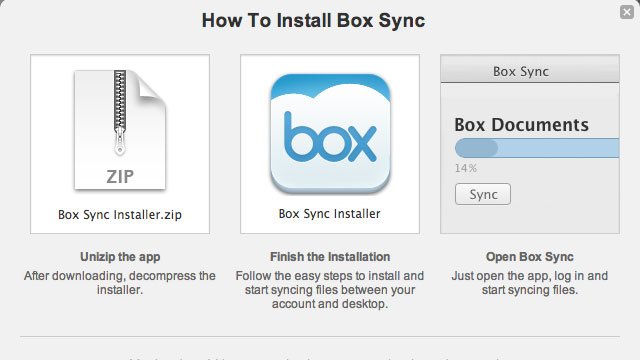Click the Box Documents heading
The height and width of the screenshot is (360, 640).
(522, 125)
